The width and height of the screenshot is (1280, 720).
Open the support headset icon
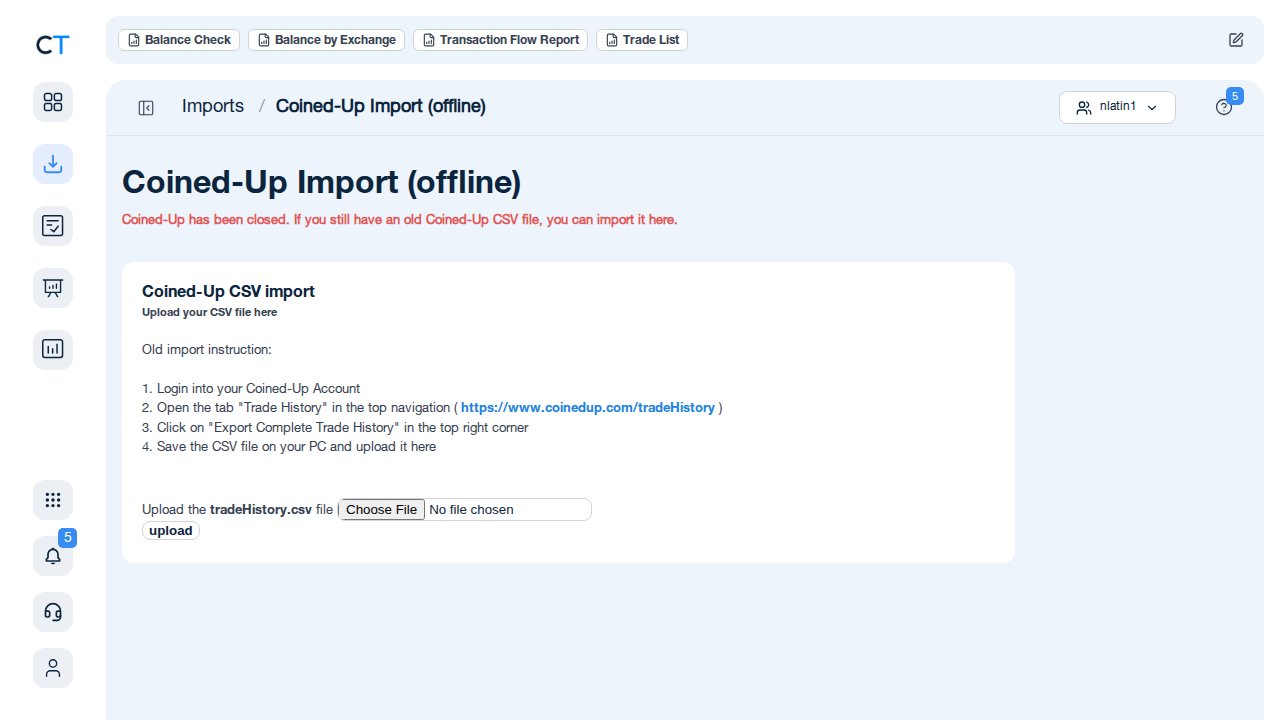[53, 612]
